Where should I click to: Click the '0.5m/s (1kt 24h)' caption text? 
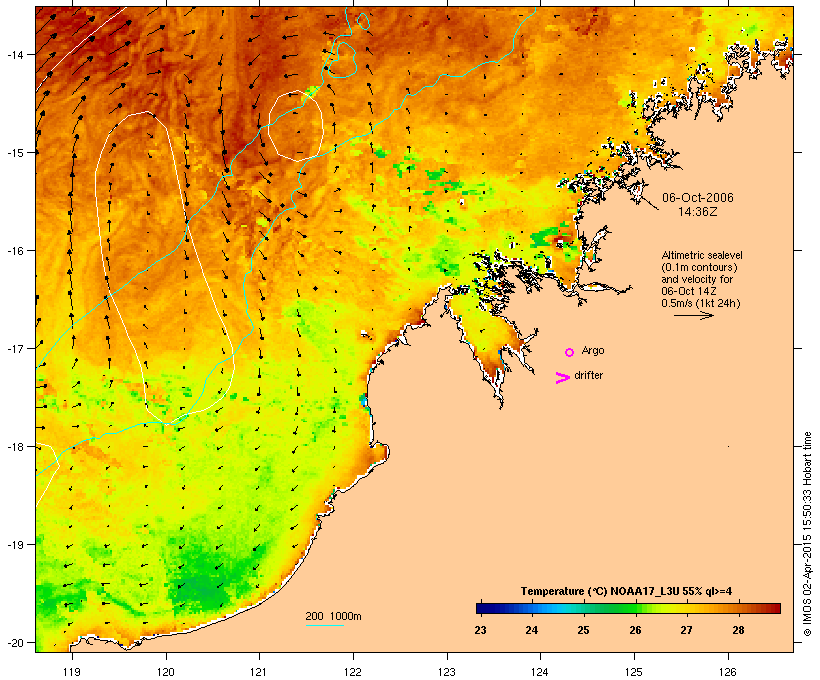click(701, 303)
